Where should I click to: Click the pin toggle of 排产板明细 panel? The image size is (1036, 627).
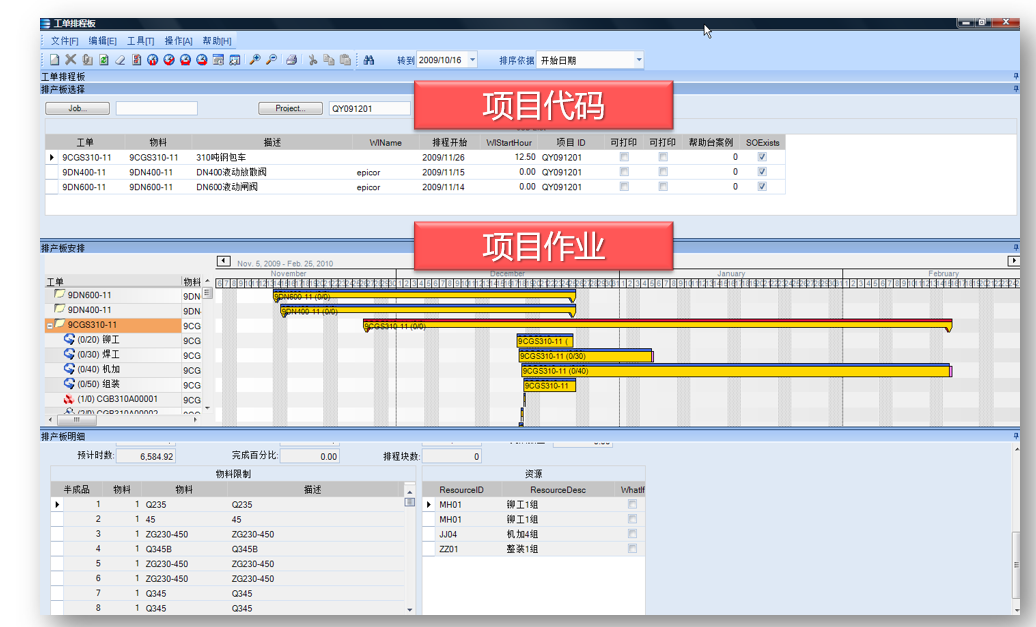1016,436
